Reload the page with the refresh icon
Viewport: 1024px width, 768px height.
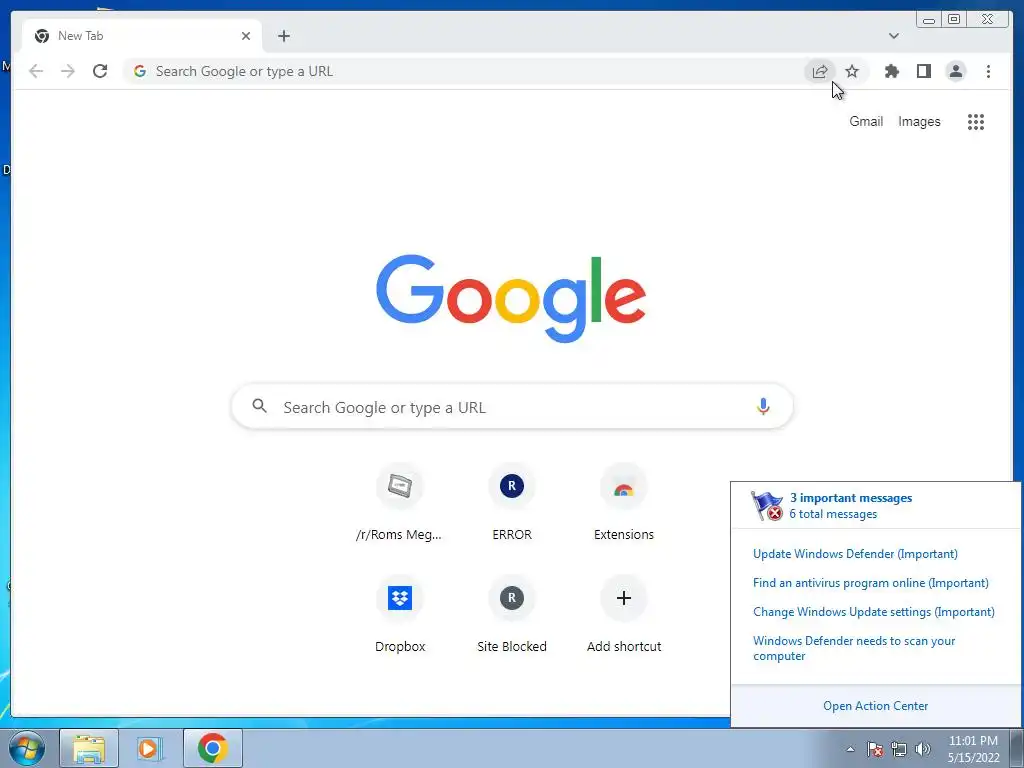(100, 71)
